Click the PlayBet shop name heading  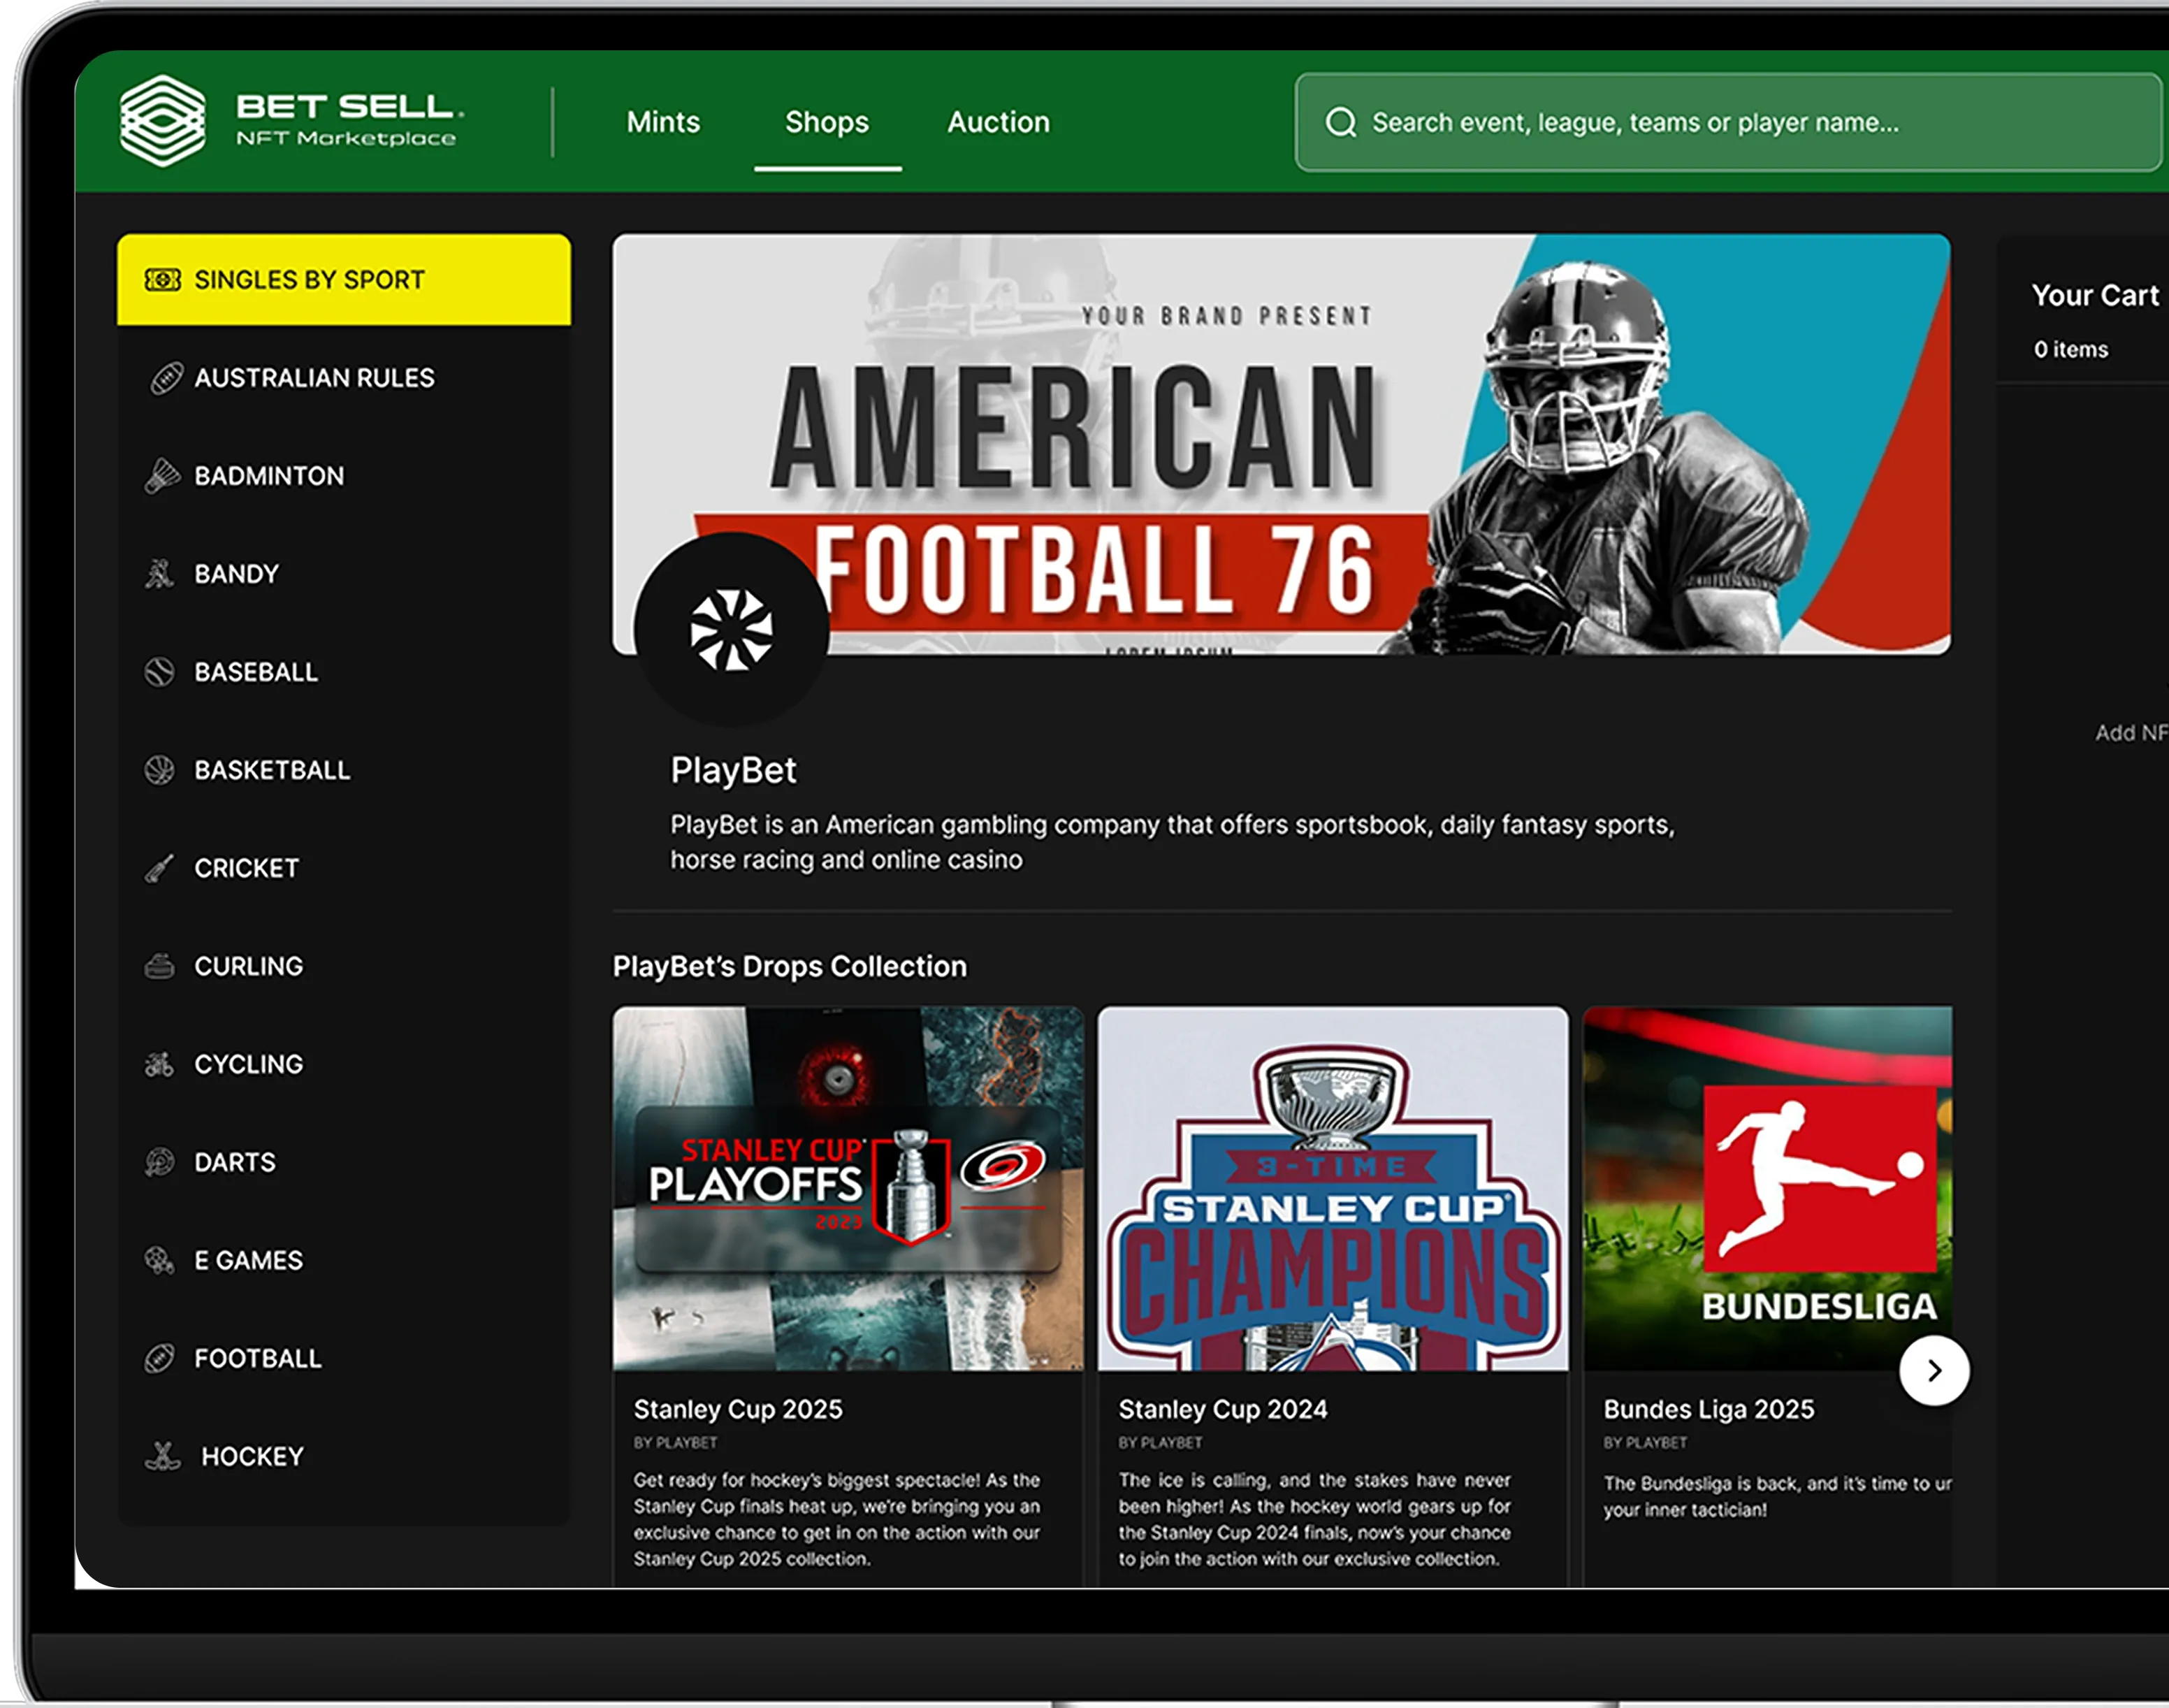click(x=733, y=770)
